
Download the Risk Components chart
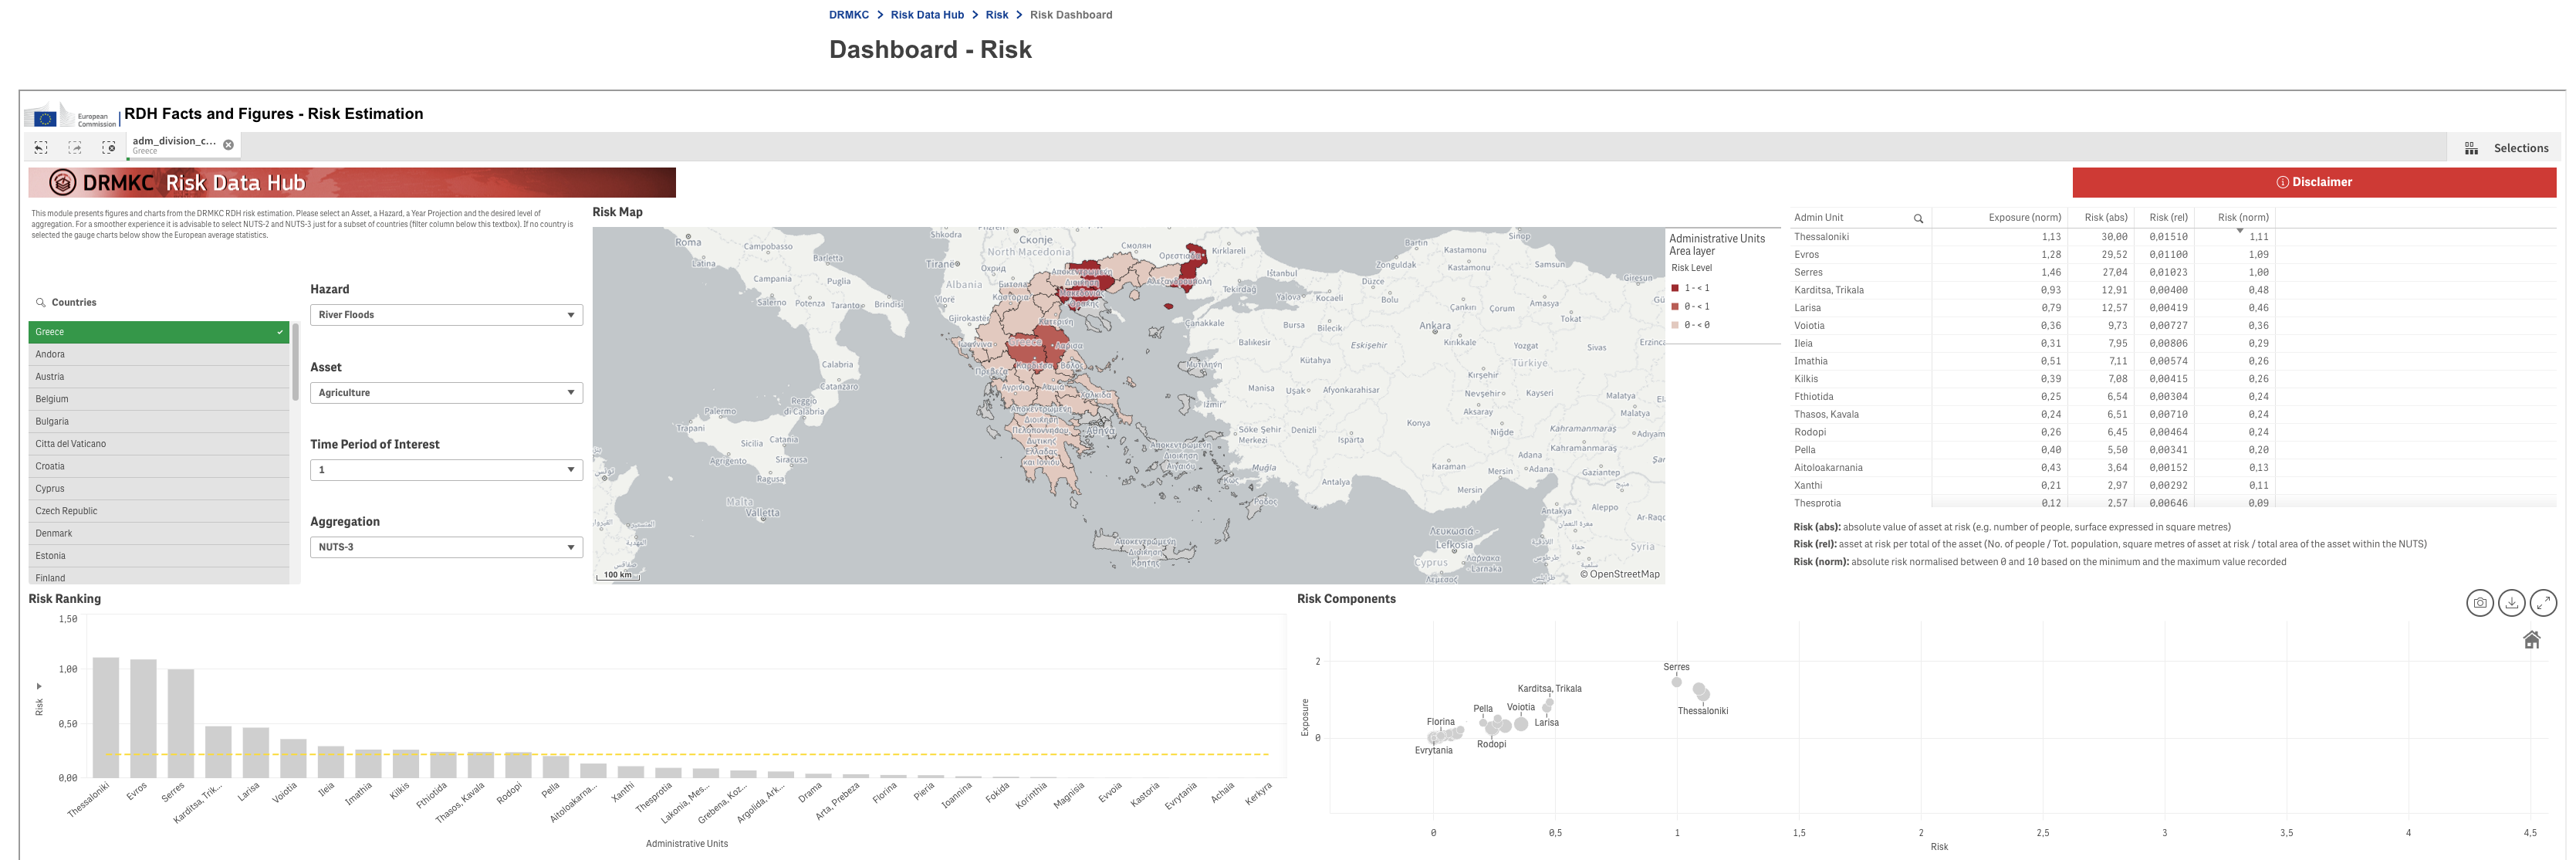click(x=2511, y=603)
